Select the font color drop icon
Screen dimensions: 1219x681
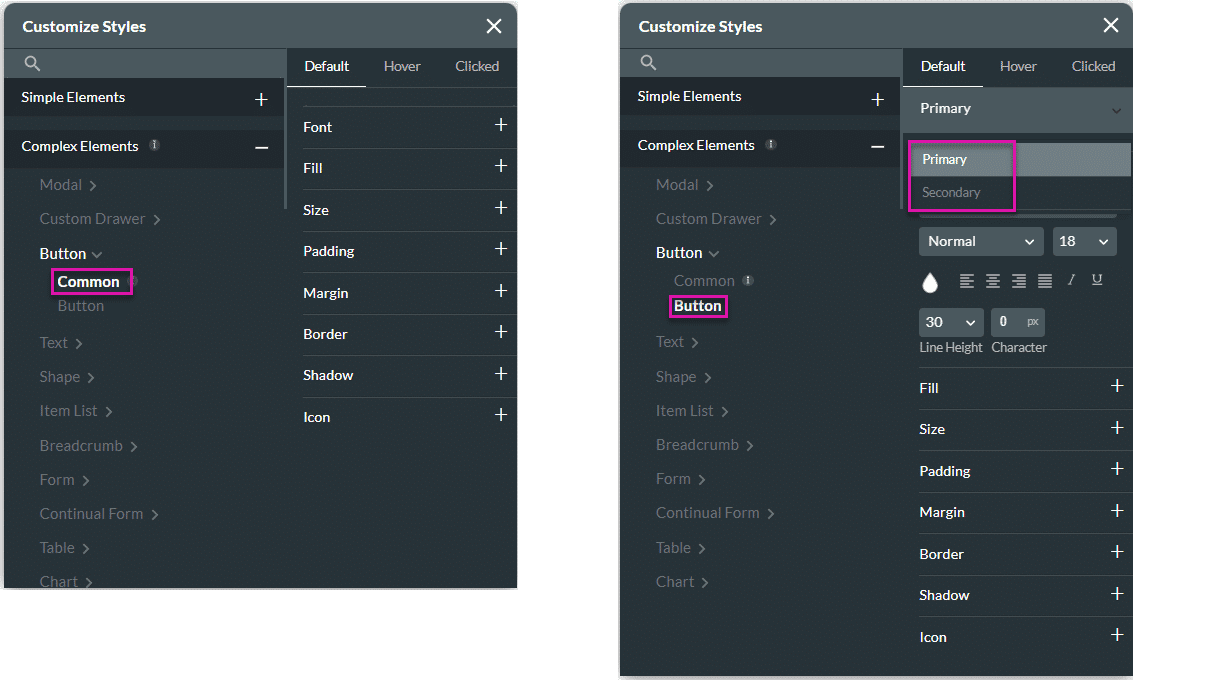(930, 281)
